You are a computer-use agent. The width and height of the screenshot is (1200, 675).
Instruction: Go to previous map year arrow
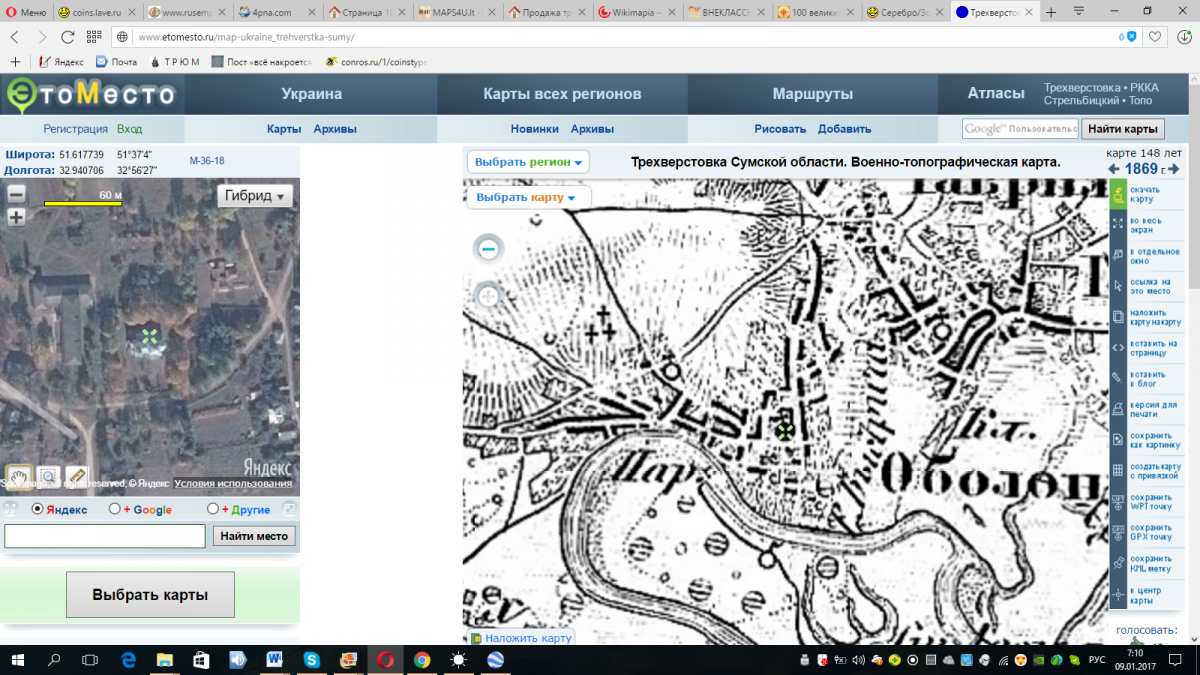coord(1114,169)
